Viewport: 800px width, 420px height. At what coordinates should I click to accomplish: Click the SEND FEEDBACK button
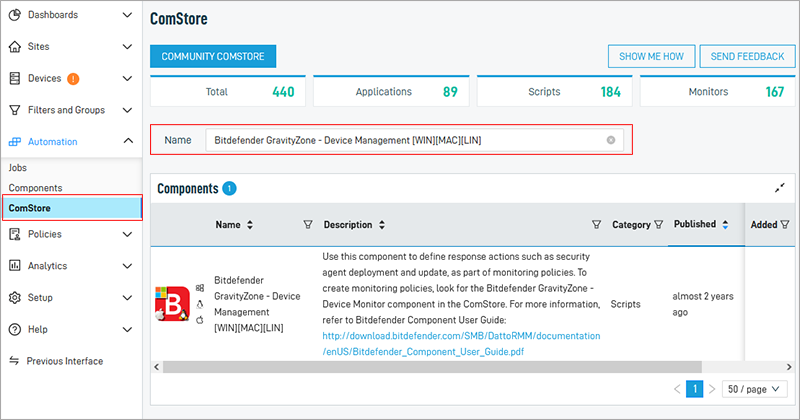[747, 56]
